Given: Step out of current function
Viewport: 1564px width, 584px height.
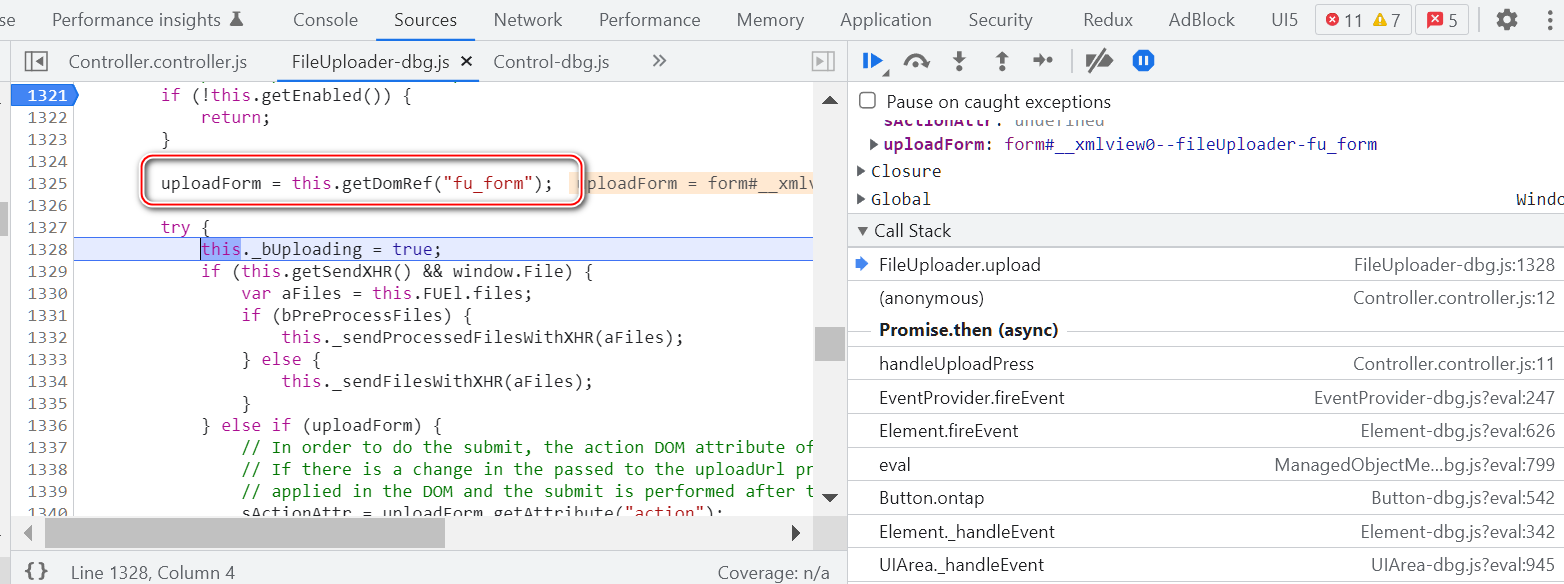Looking at the screenshot, I should pos(1001,62).
